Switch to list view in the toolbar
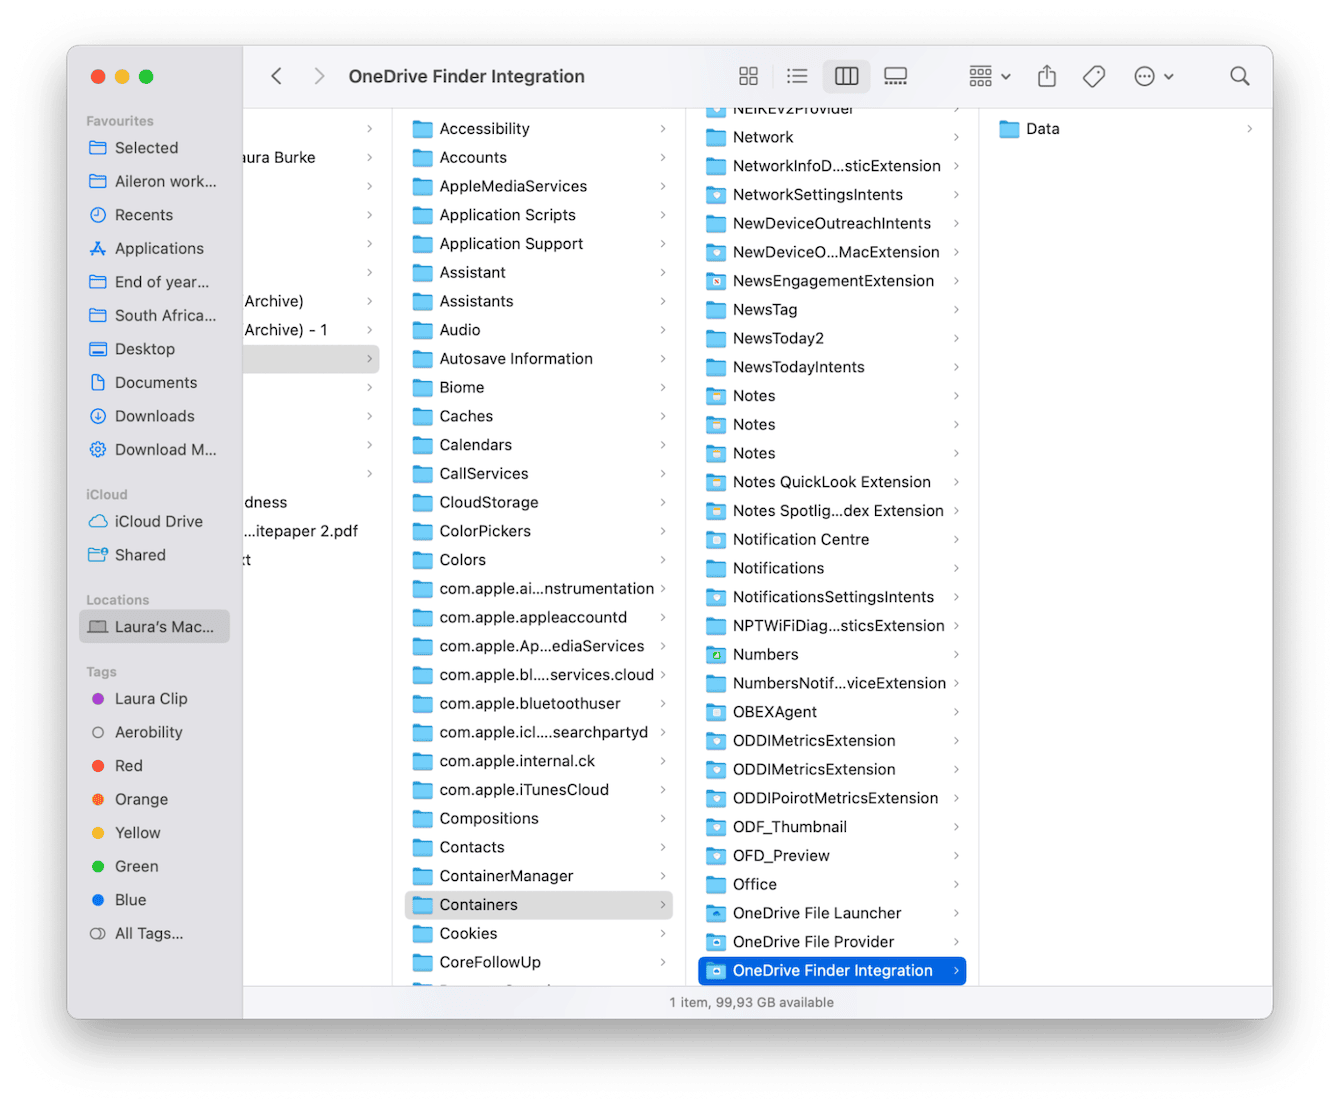1340x1108 pixels. [x=797, y=76]
